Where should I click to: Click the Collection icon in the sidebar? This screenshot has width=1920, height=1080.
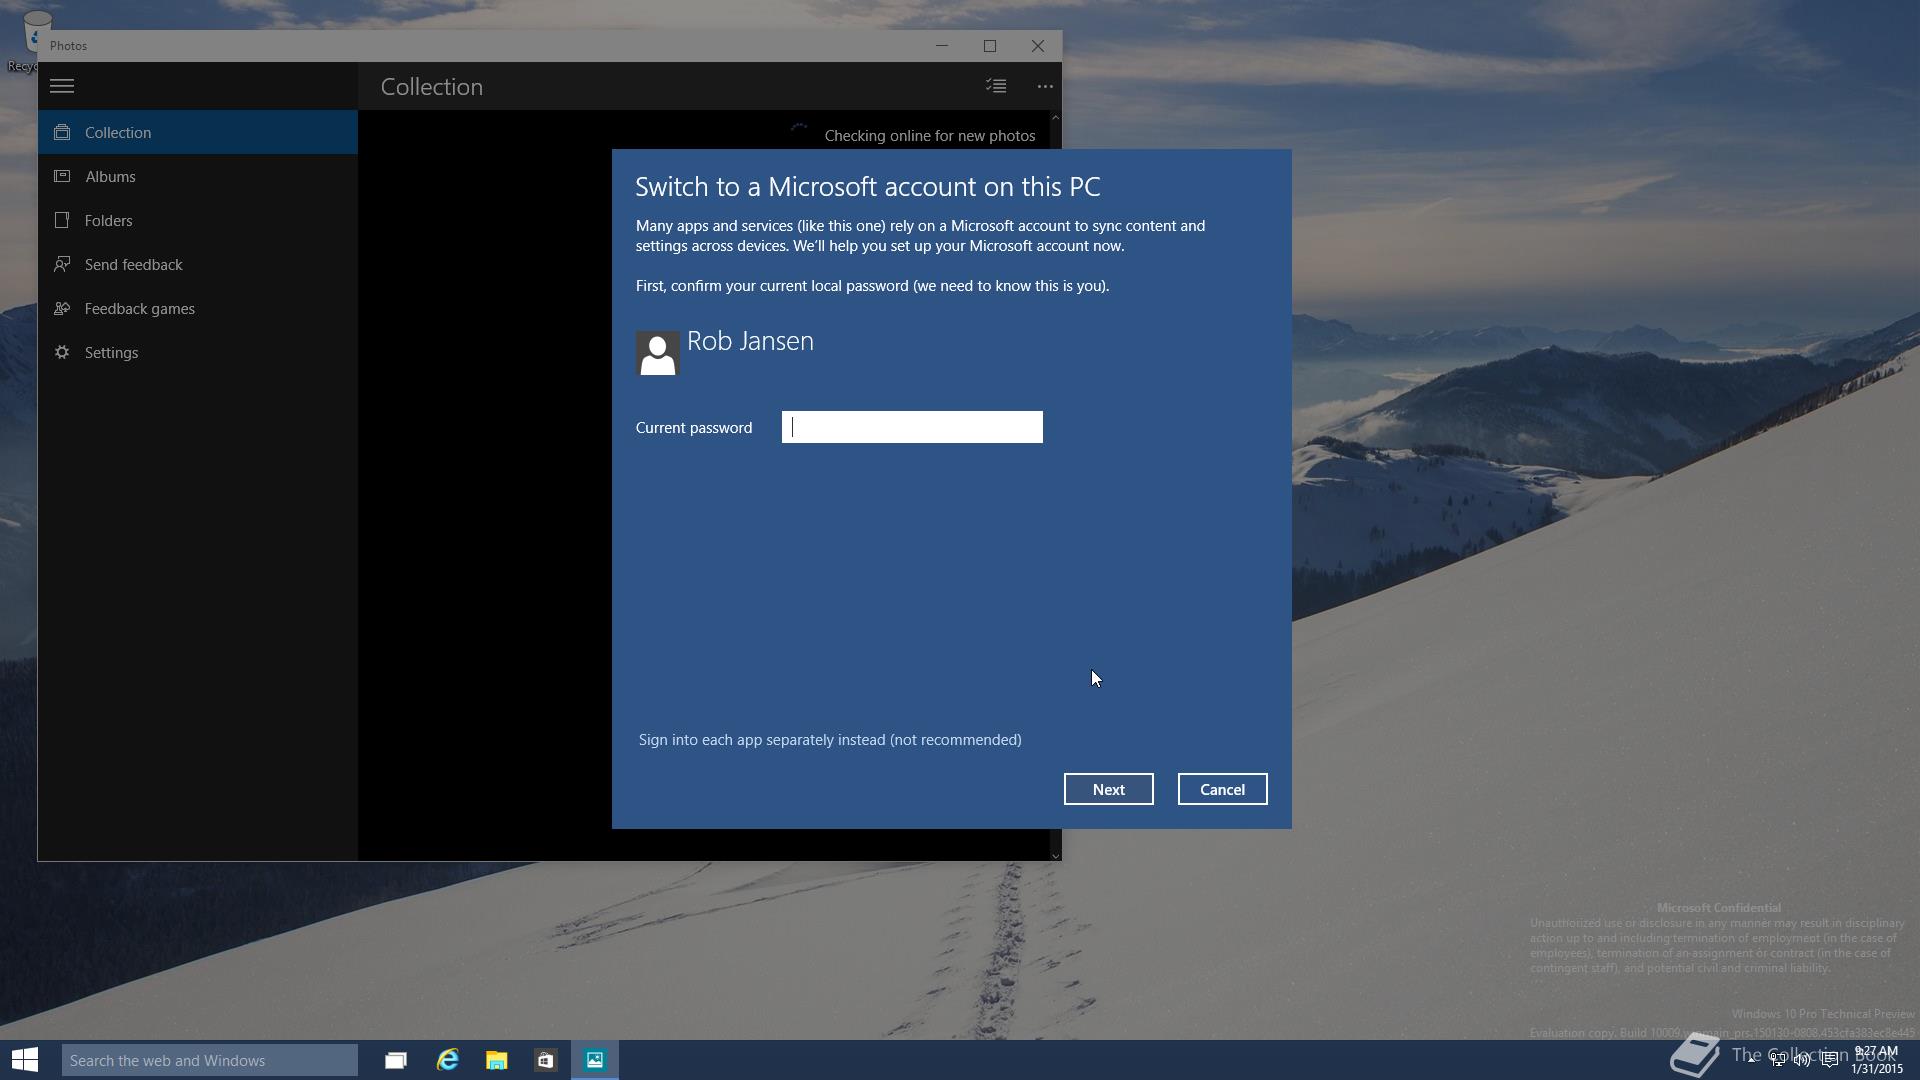tap(62, 132)
